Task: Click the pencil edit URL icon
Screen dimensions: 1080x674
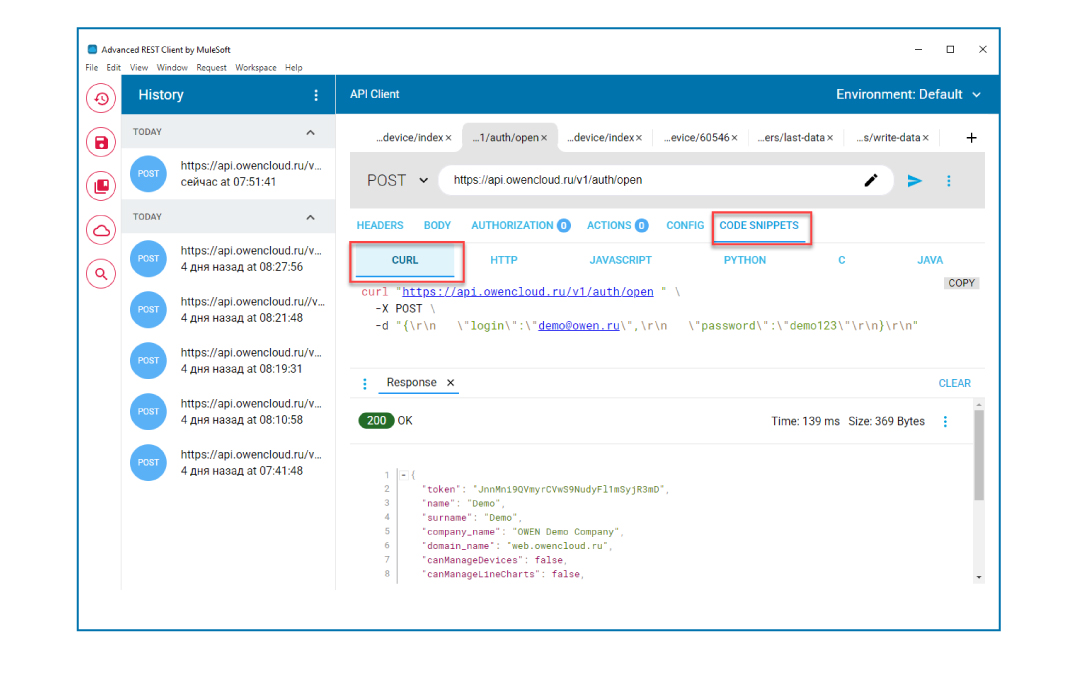Action: (871, 181)
